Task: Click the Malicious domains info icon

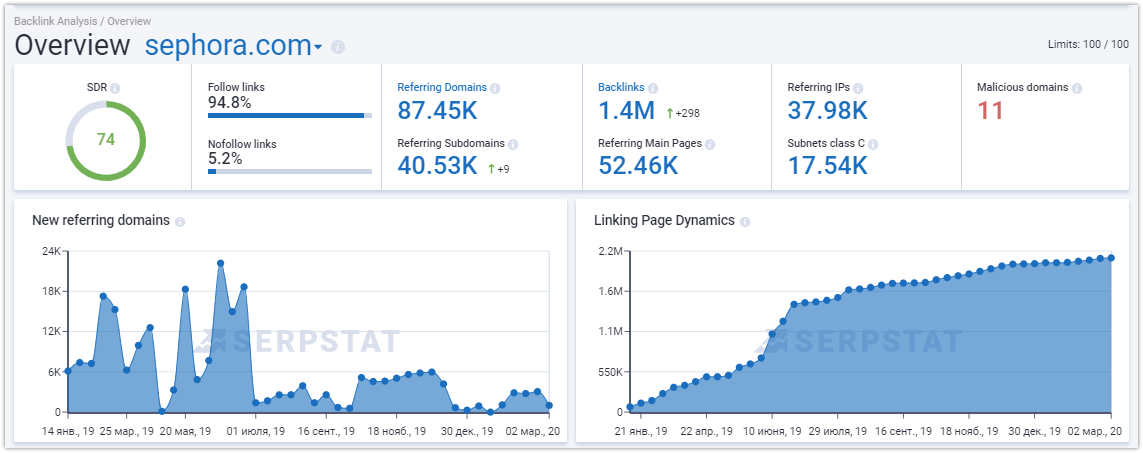Action: pos(1077,88)
